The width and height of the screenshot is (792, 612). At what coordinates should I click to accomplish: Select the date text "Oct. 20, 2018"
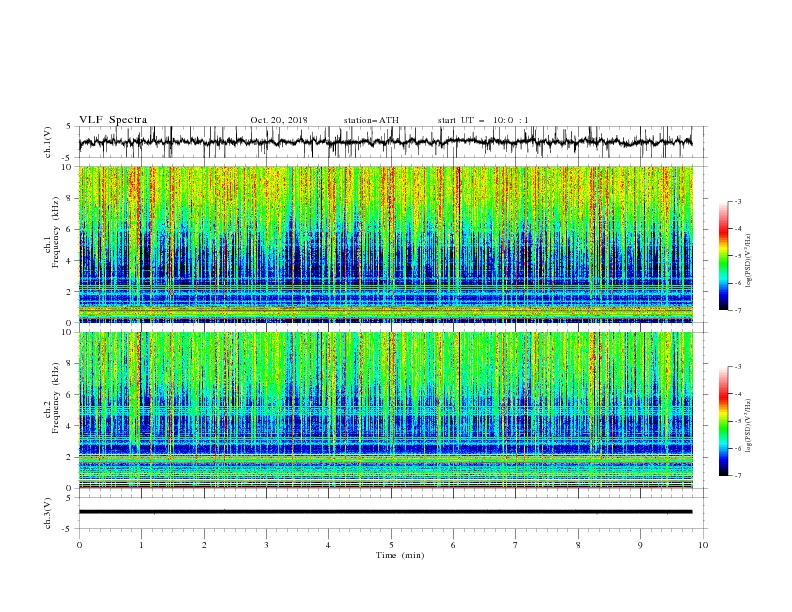pyautogui.click(x=279, y=120)
